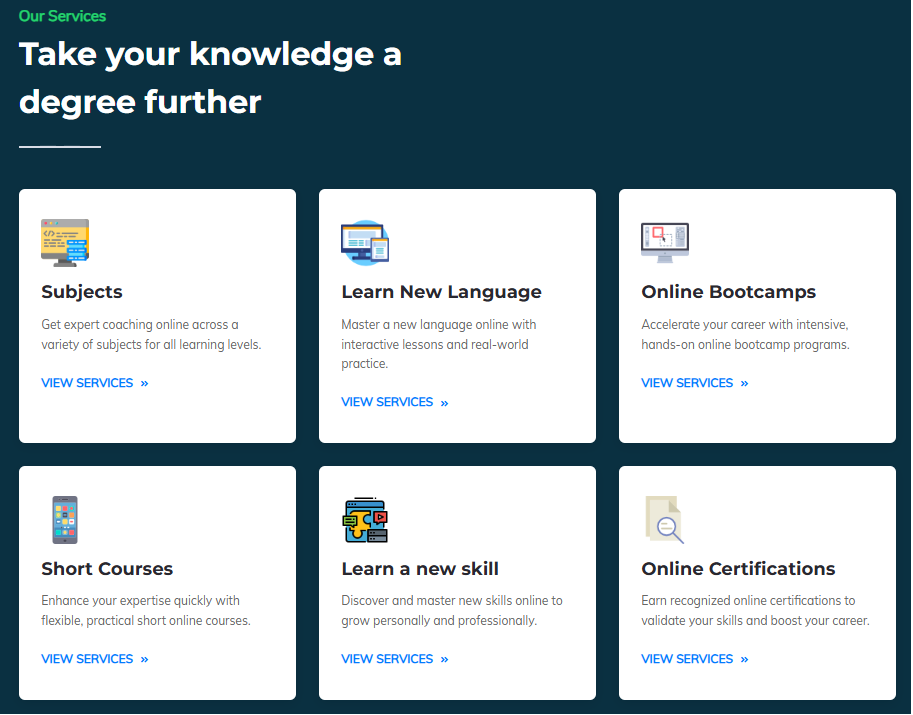Select the Short Courses heading
This screenshot has height=715, width=913.
[x=107, y=569]
